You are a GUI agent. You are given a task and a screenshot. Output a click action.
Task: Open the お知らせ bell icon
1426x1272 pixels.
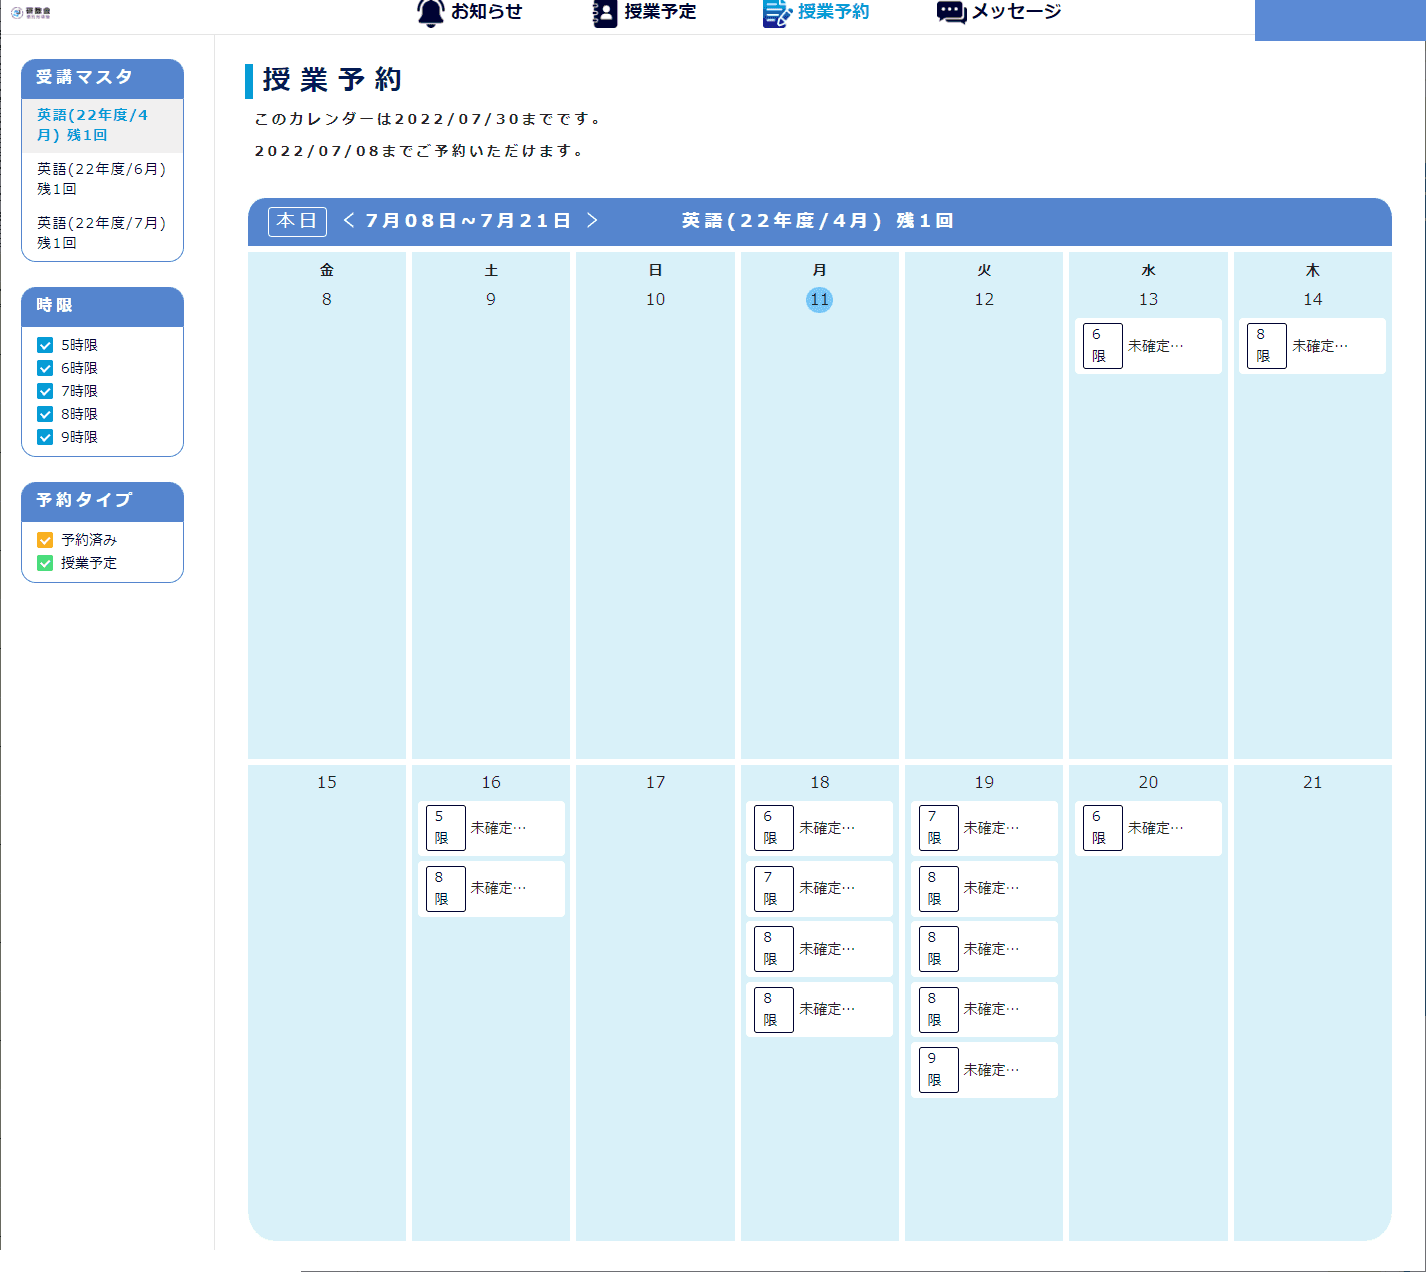pos(430,13)
